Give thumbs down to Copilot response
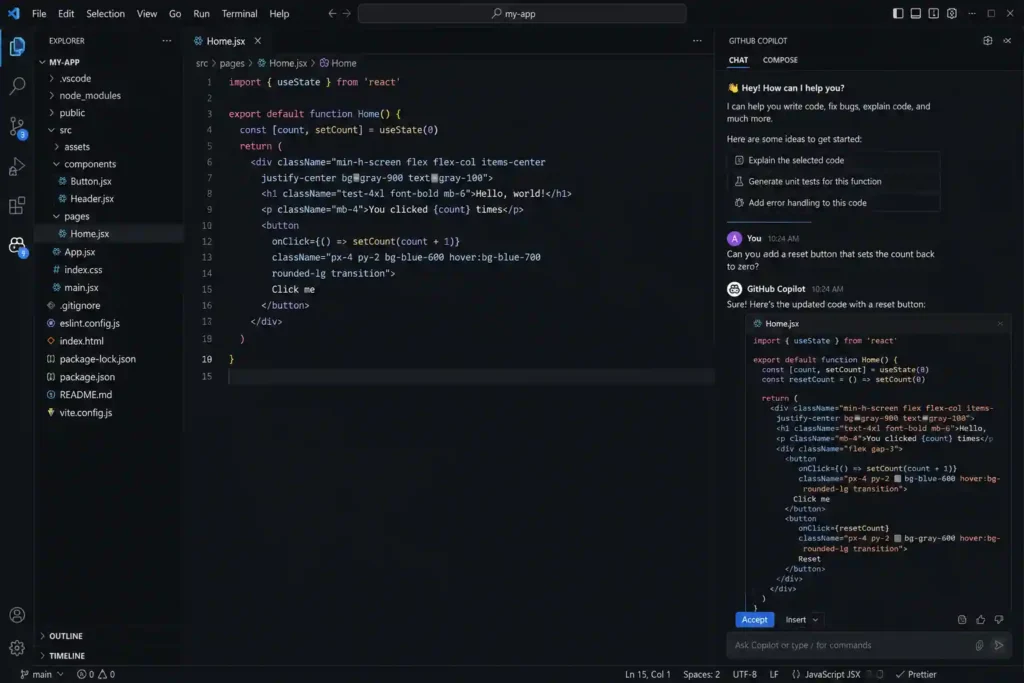Screen dimensions: 1024x683 click(x=999, y=620)
